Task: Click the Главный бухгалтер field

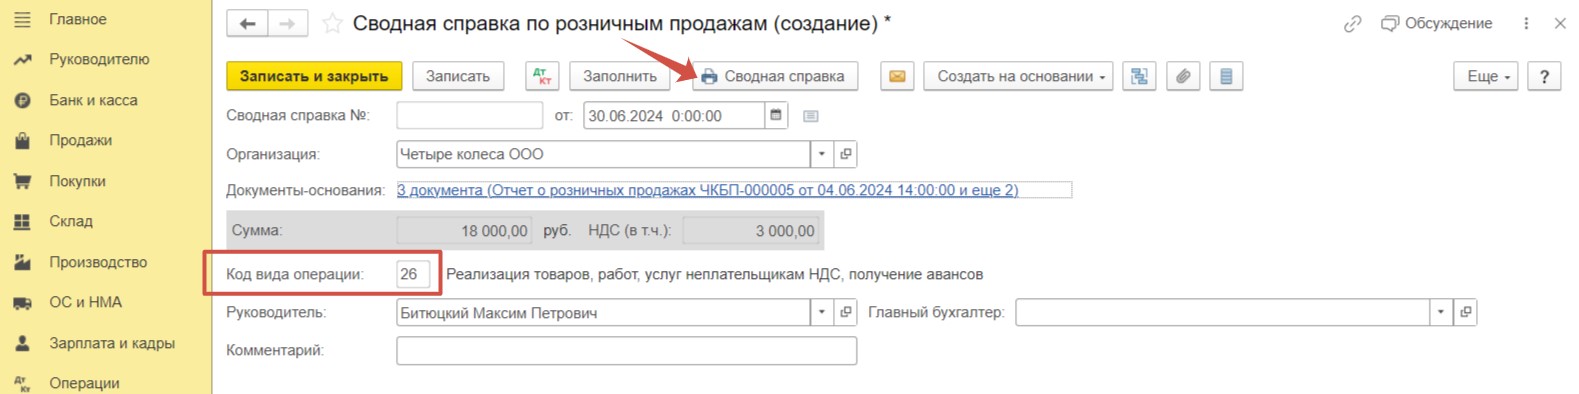Action: [1222, 313]
